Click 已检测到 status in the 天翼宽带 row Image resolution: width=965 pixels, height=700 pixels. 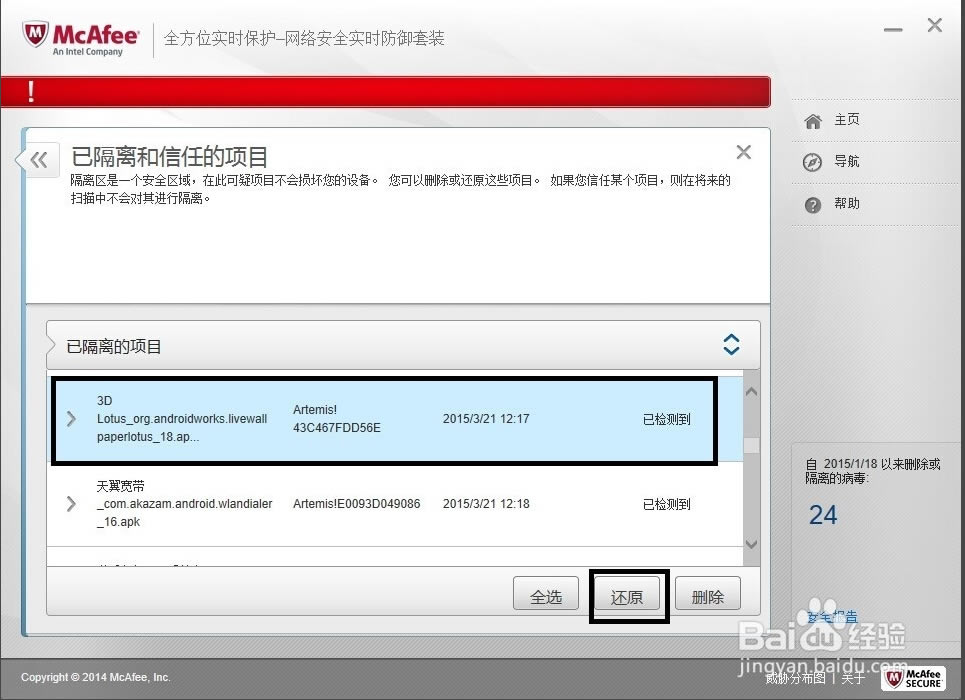coord(667,504)
